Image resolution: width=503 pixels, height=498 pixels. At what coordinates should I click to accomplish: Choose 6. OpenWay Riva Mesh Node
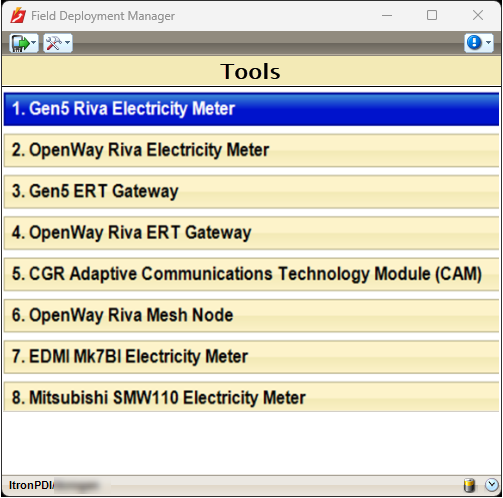[251, 316]
